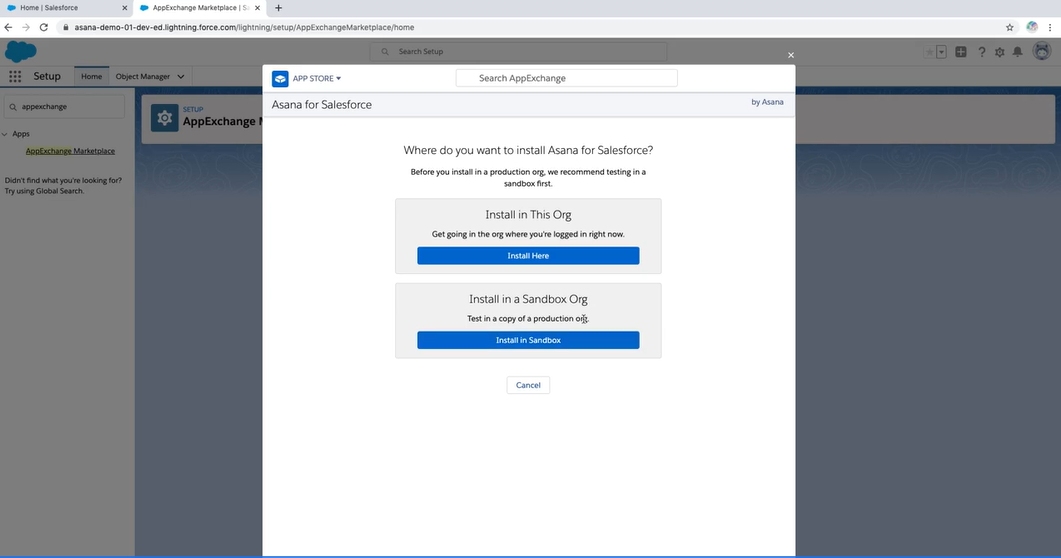The width and height of the screenshot is (1061, 558).
Task: Cancel the Asana installation dialog
Action: 528,385
